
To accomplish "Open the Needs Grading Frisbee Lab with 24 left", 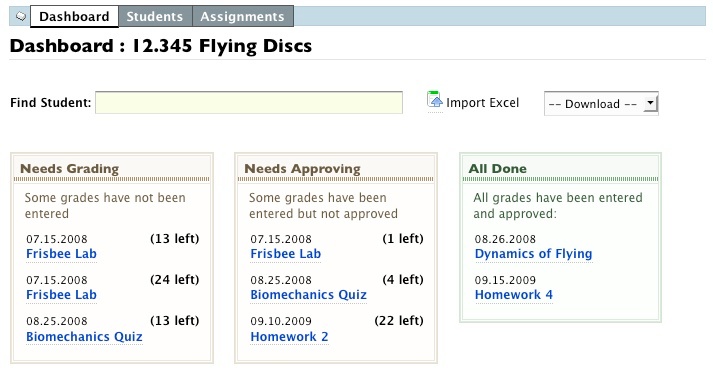I will point(61,295).
